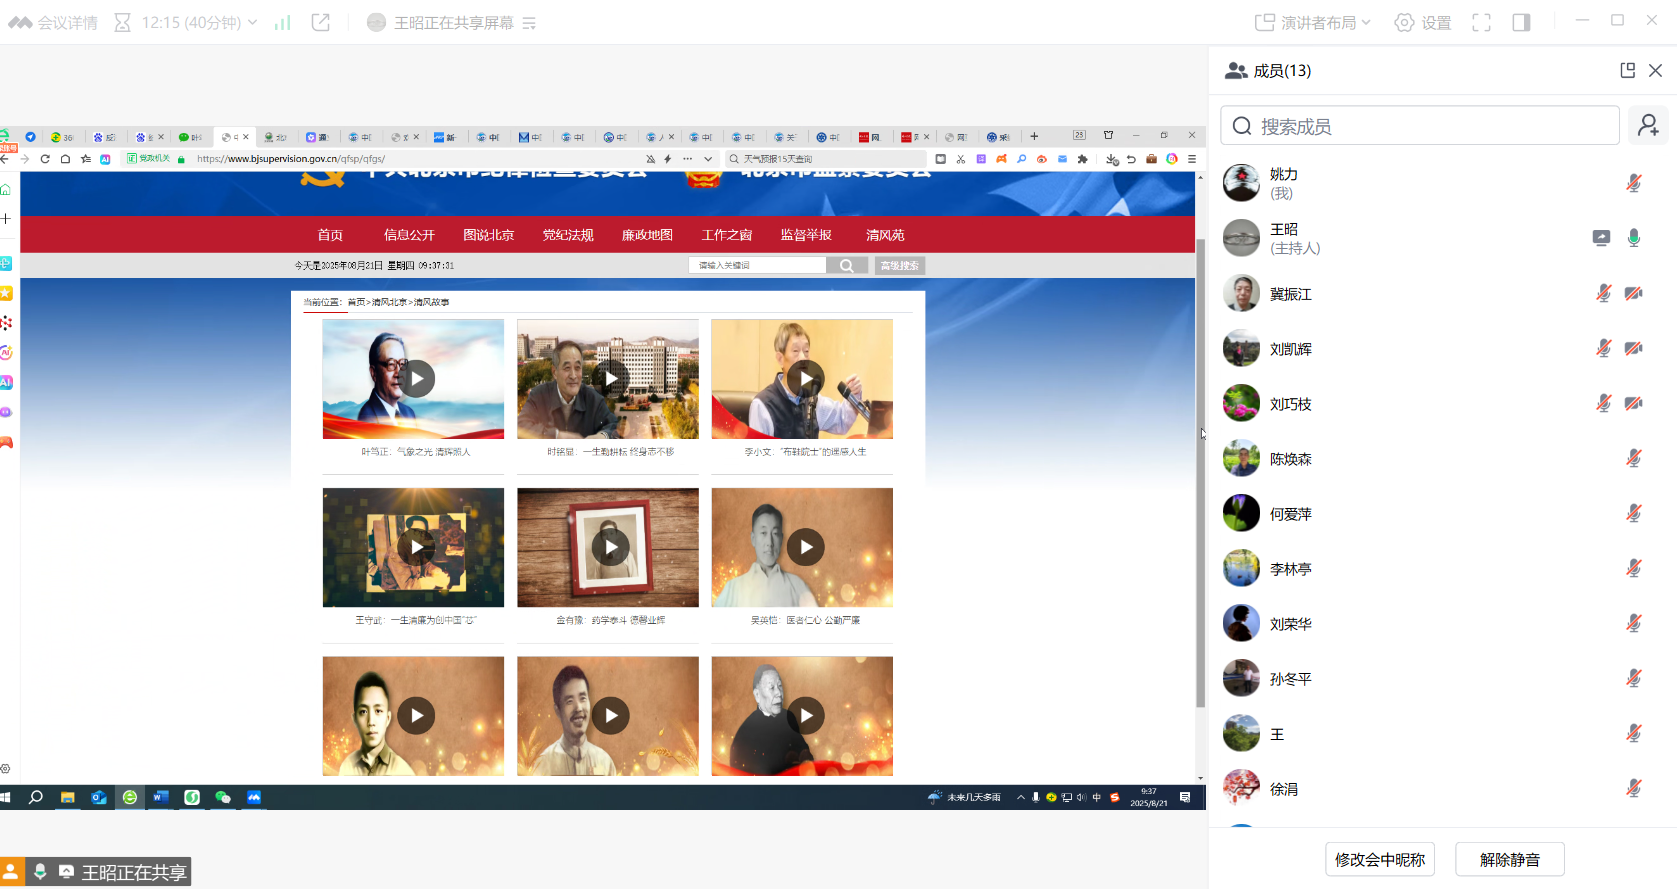Open the 会议详情 meeting details
1677x889 pixels.
coord(54,22)
